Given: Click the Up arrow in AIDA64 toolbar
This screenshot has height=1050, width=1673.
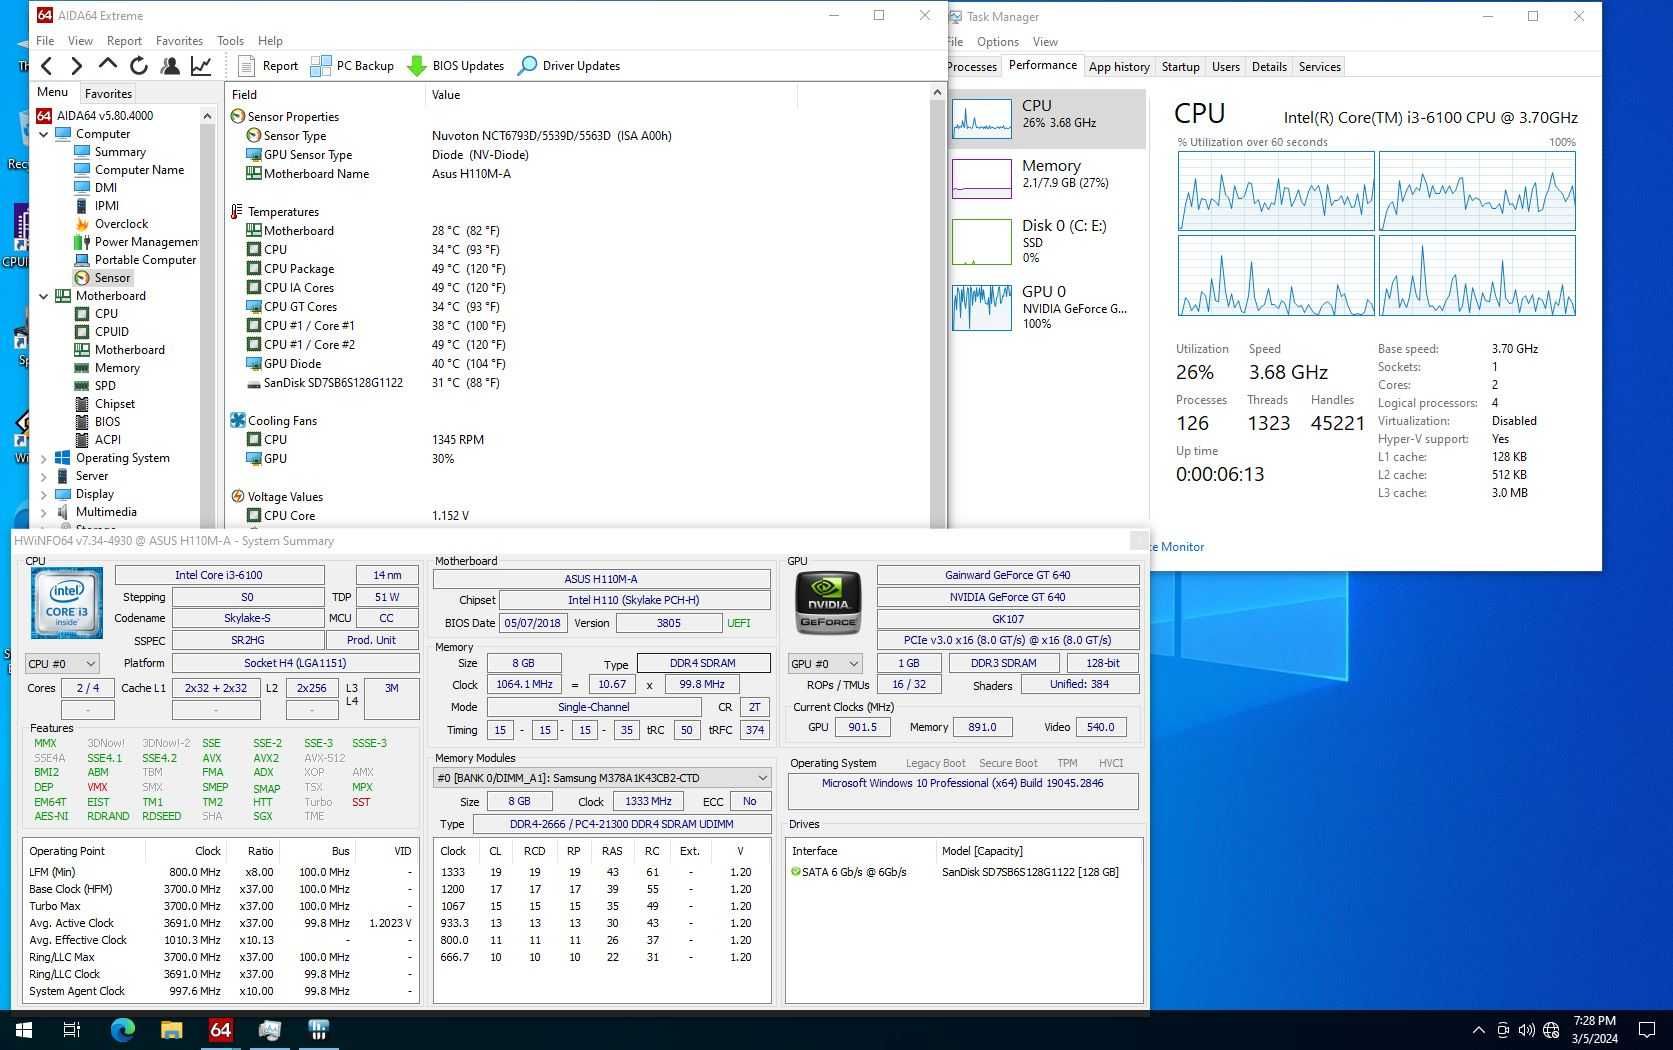Looking at the screenshot, I should pyautogui.click(x=108, y=65).
